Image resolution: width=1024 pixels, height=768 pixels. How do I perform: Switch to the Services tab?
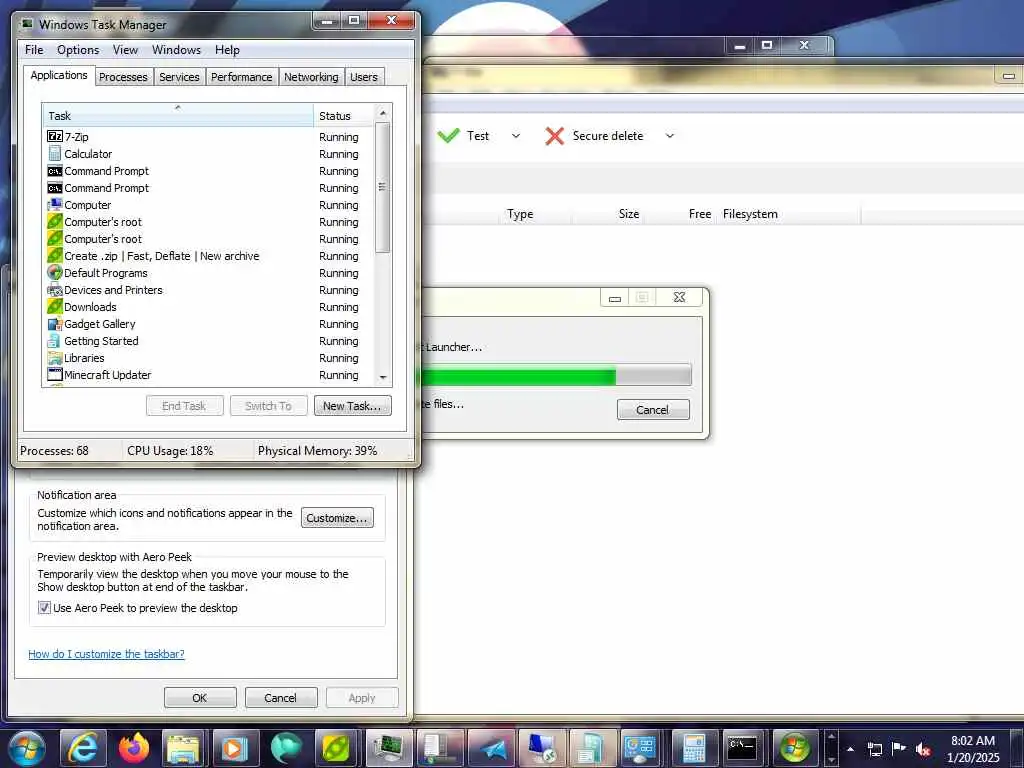(179, 77)
